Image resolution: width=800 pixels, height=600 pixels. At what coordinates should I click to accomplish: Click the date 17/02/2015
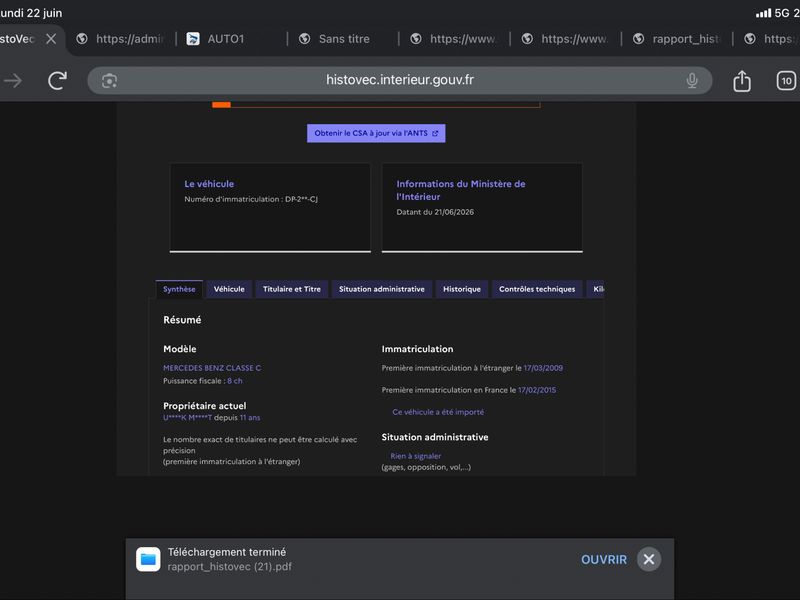tap(537, 390)
